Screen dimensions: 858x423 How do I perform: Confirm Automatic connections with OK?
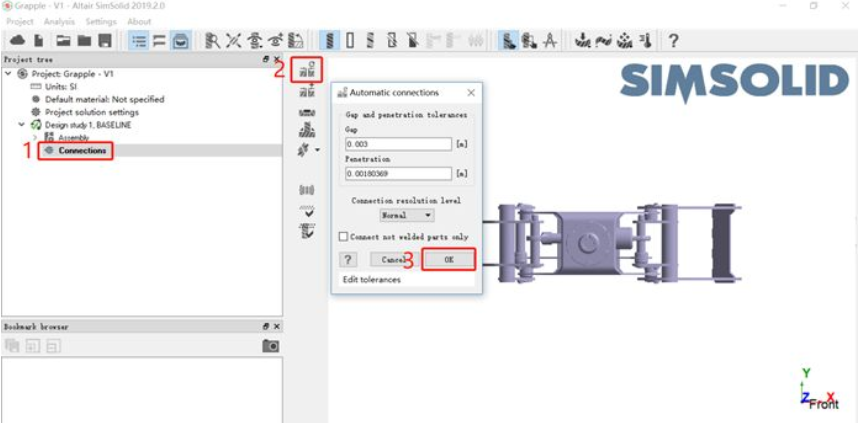(449, 260)
